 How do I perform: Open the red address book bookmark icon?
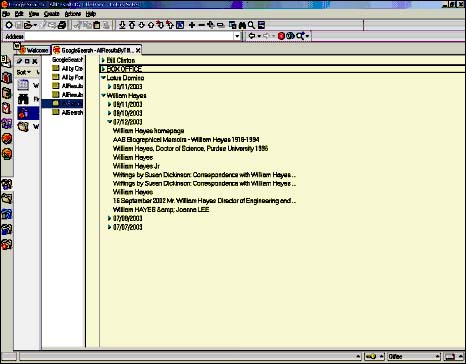pyautogui.click(x=7, y=77)
